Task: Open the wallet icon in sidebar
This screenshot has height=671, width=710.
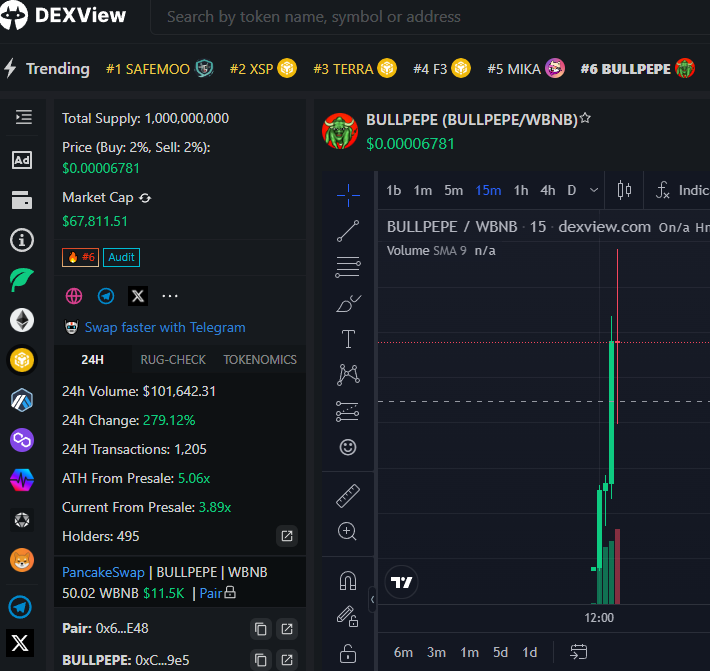Action: tap(22, 200)
